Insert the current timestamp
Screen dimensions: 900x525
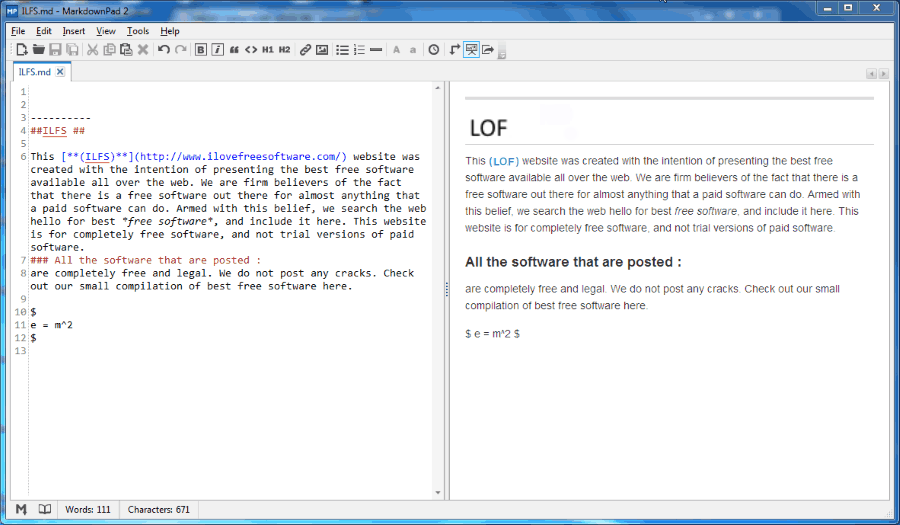[x=434, y=50]
